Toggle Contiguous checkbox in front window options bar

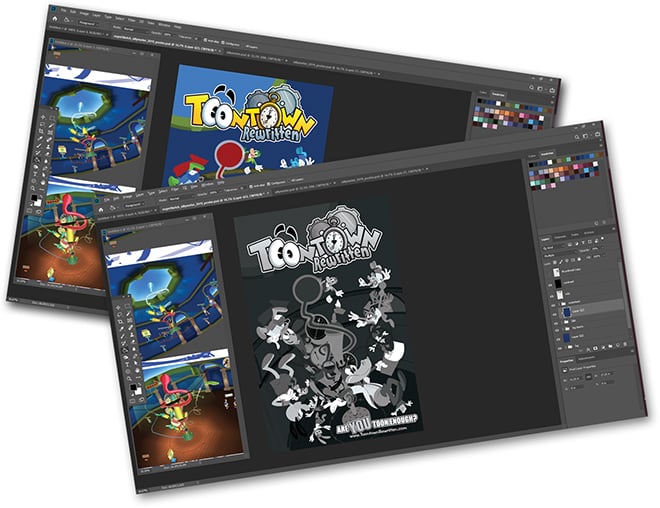[269, 184]
